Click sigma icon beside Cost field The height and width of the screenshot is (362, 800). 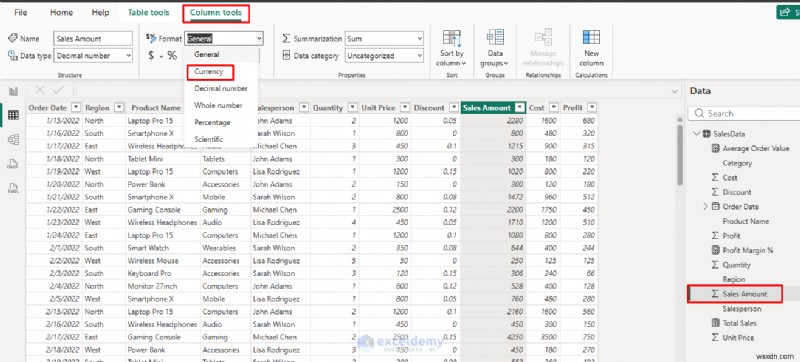coord(715,177)
